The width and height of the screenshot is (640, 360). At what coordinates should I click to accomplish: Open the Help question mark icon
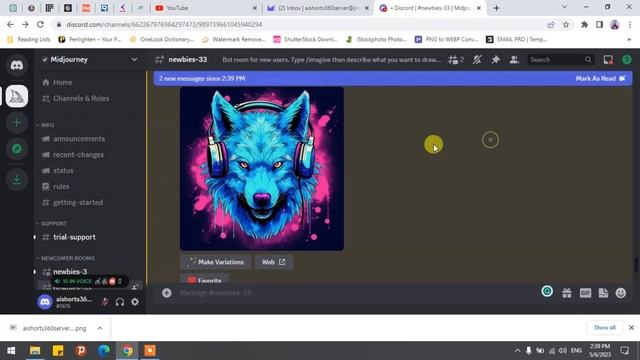627,60
